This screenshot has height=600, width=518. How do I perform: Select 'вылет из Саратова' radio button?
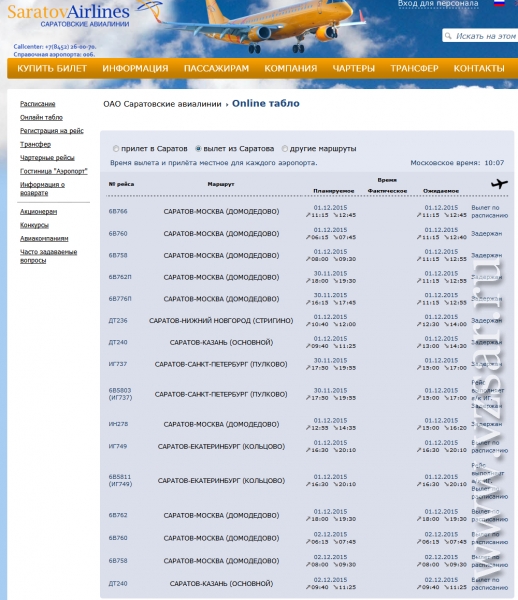pyautogui.click(x=198, y=148)
